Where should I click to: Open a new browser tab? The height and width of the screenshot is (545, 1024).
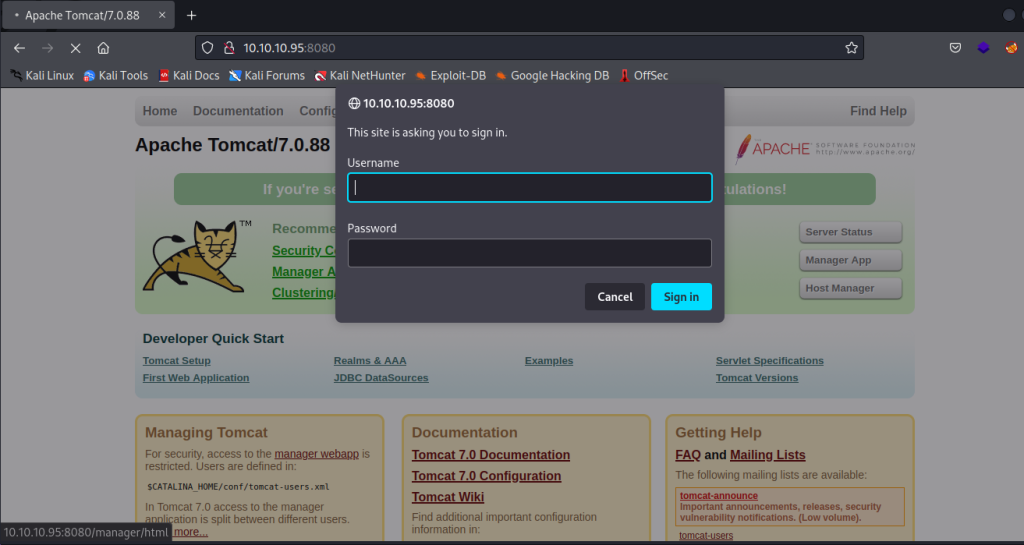(191, 15)
